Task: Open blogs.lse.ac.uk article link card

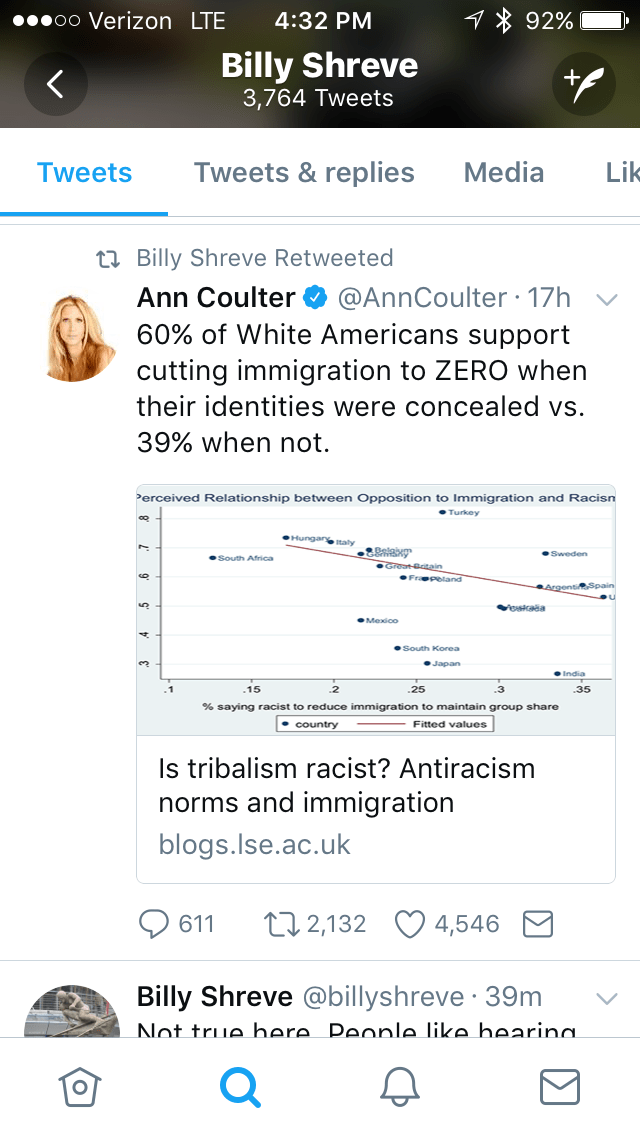Action: [x=375, y=808]
